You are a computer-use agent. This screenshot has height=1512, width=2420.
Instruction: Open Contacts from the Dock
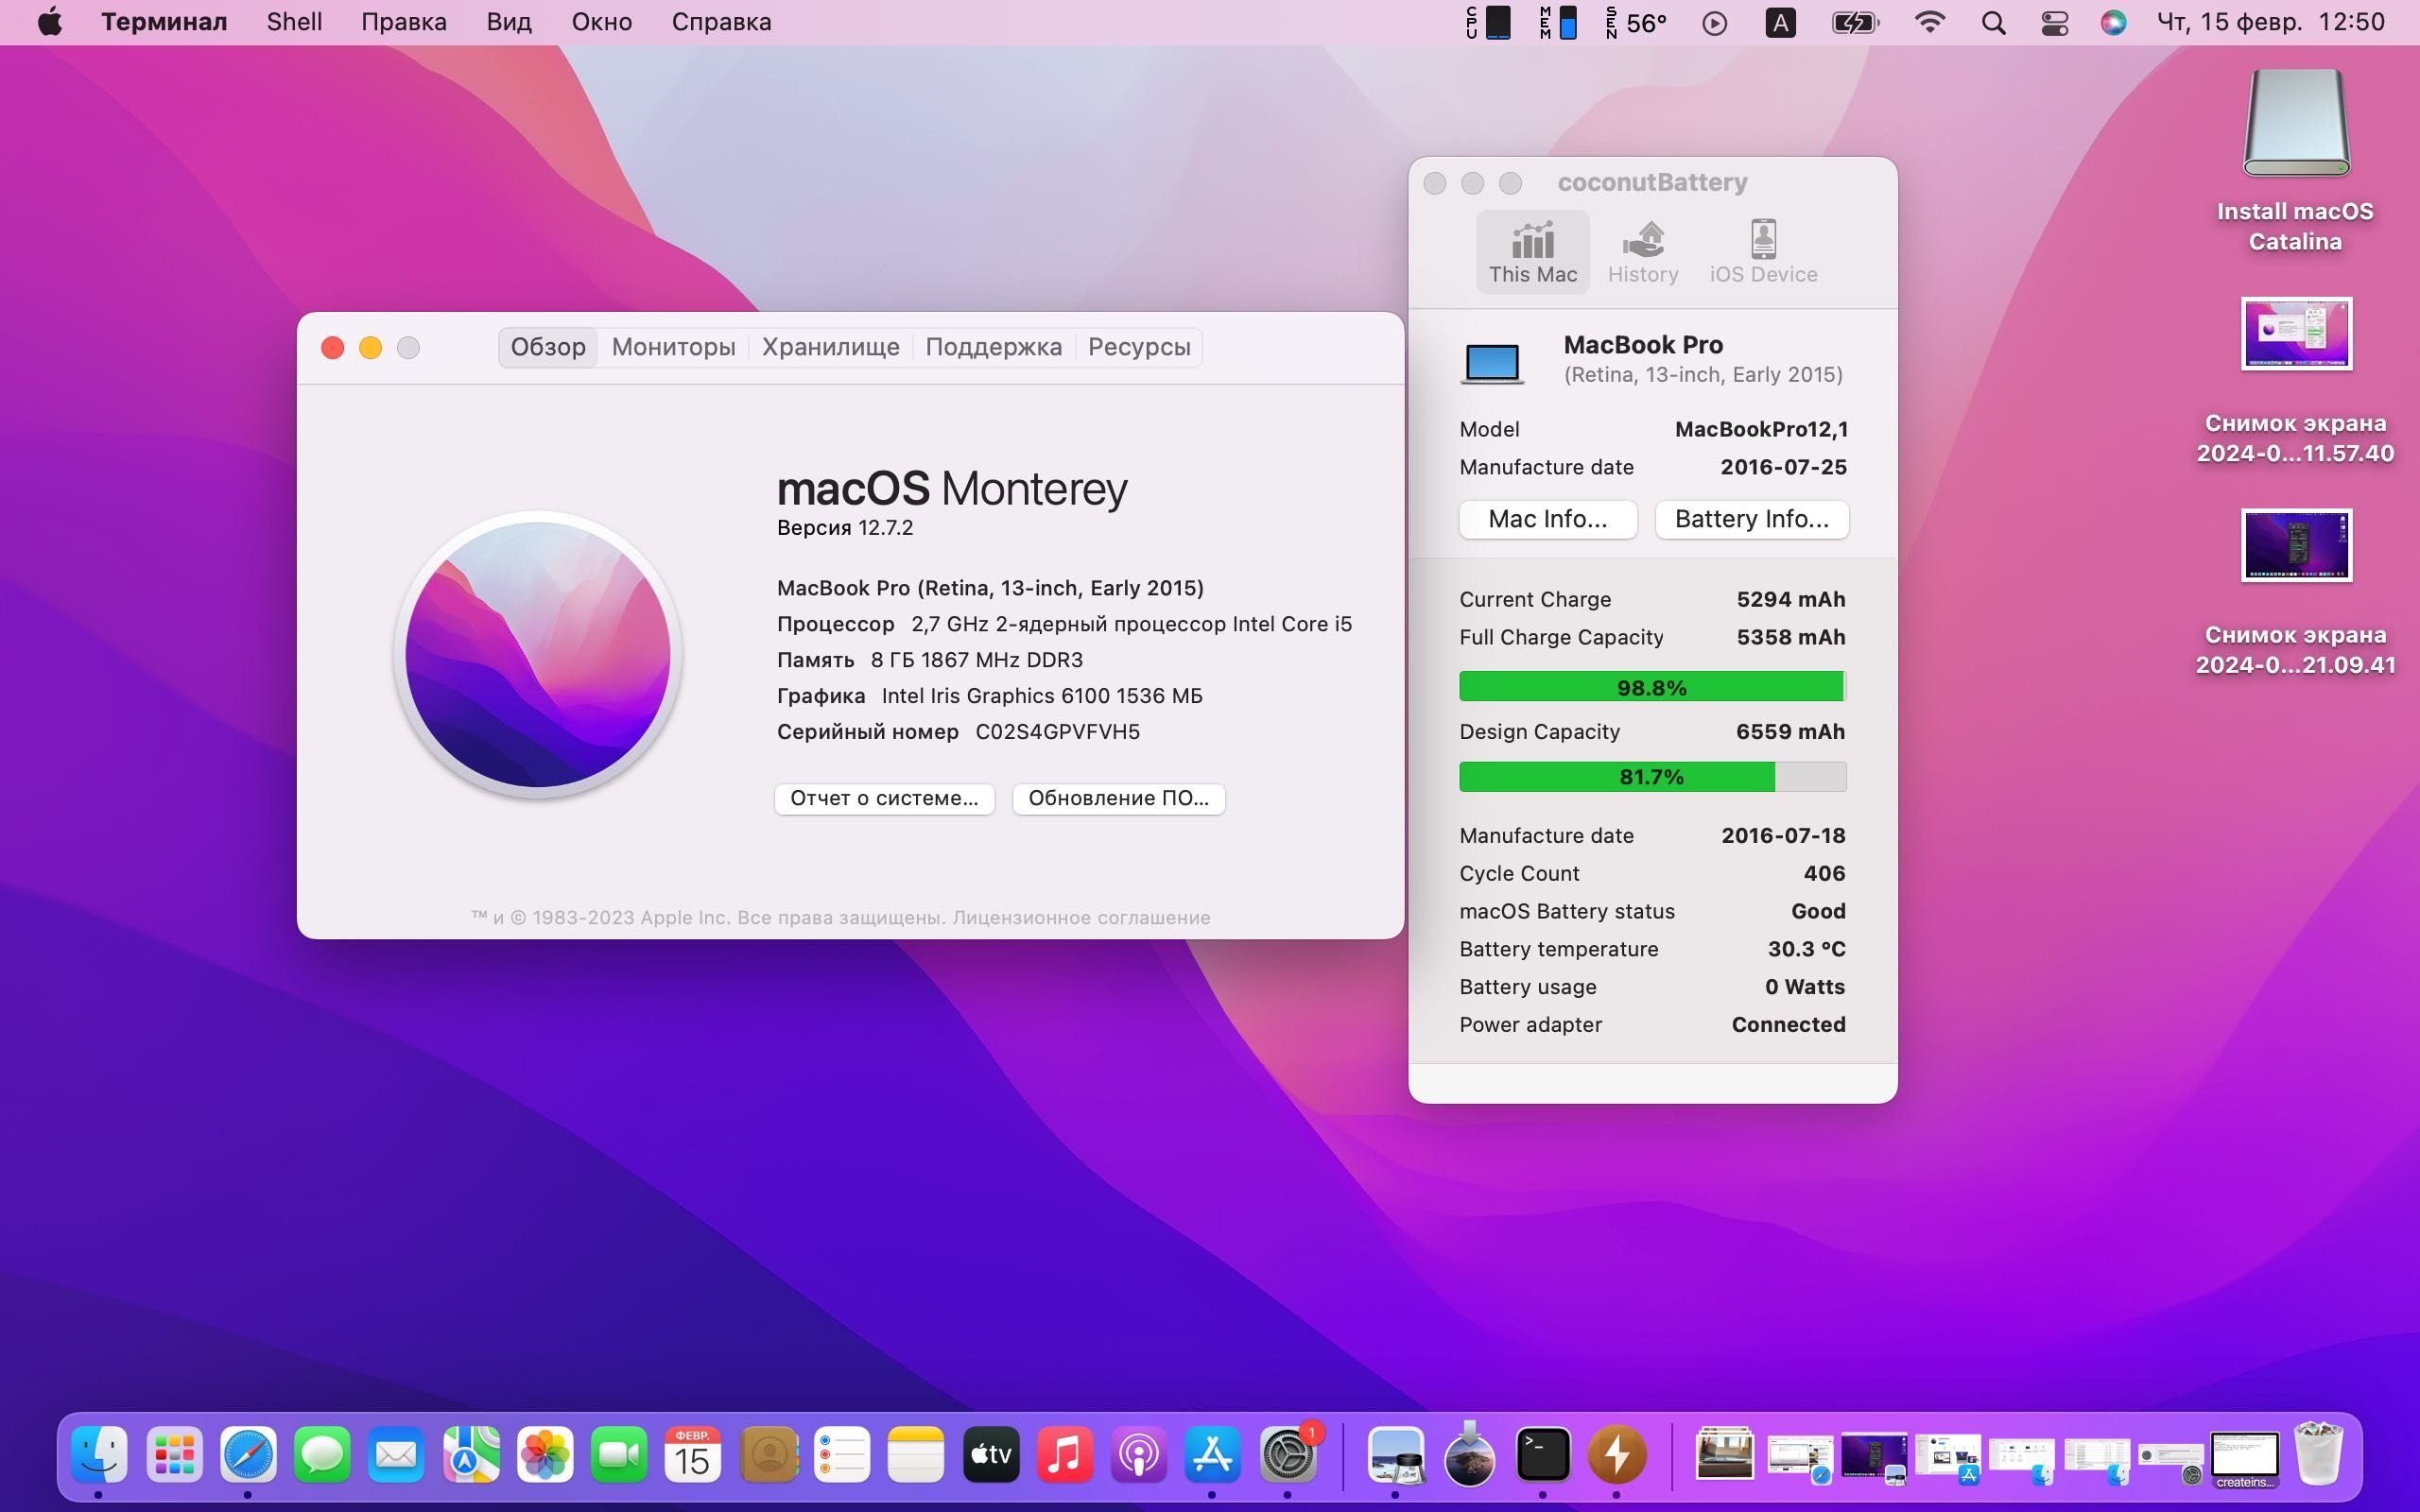(768, 1454)
